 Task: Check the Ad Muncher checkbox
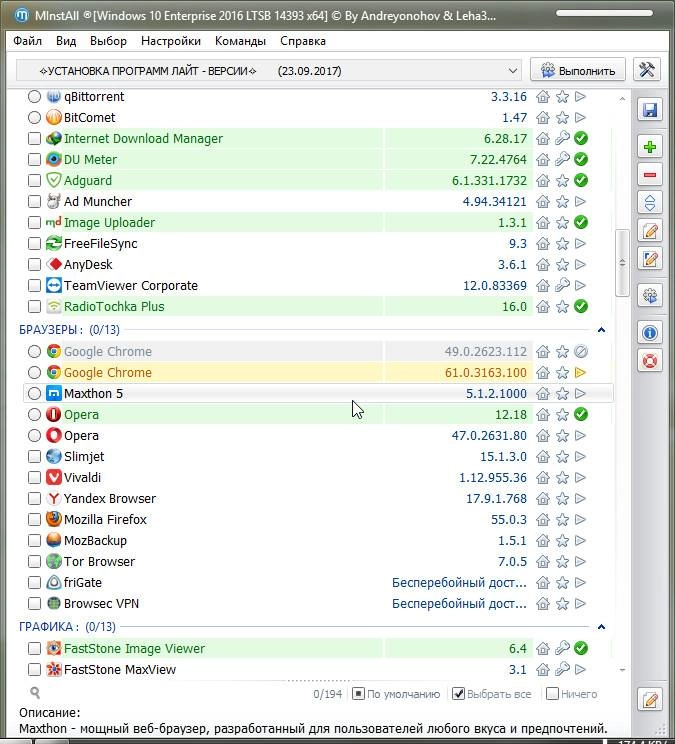34,202
